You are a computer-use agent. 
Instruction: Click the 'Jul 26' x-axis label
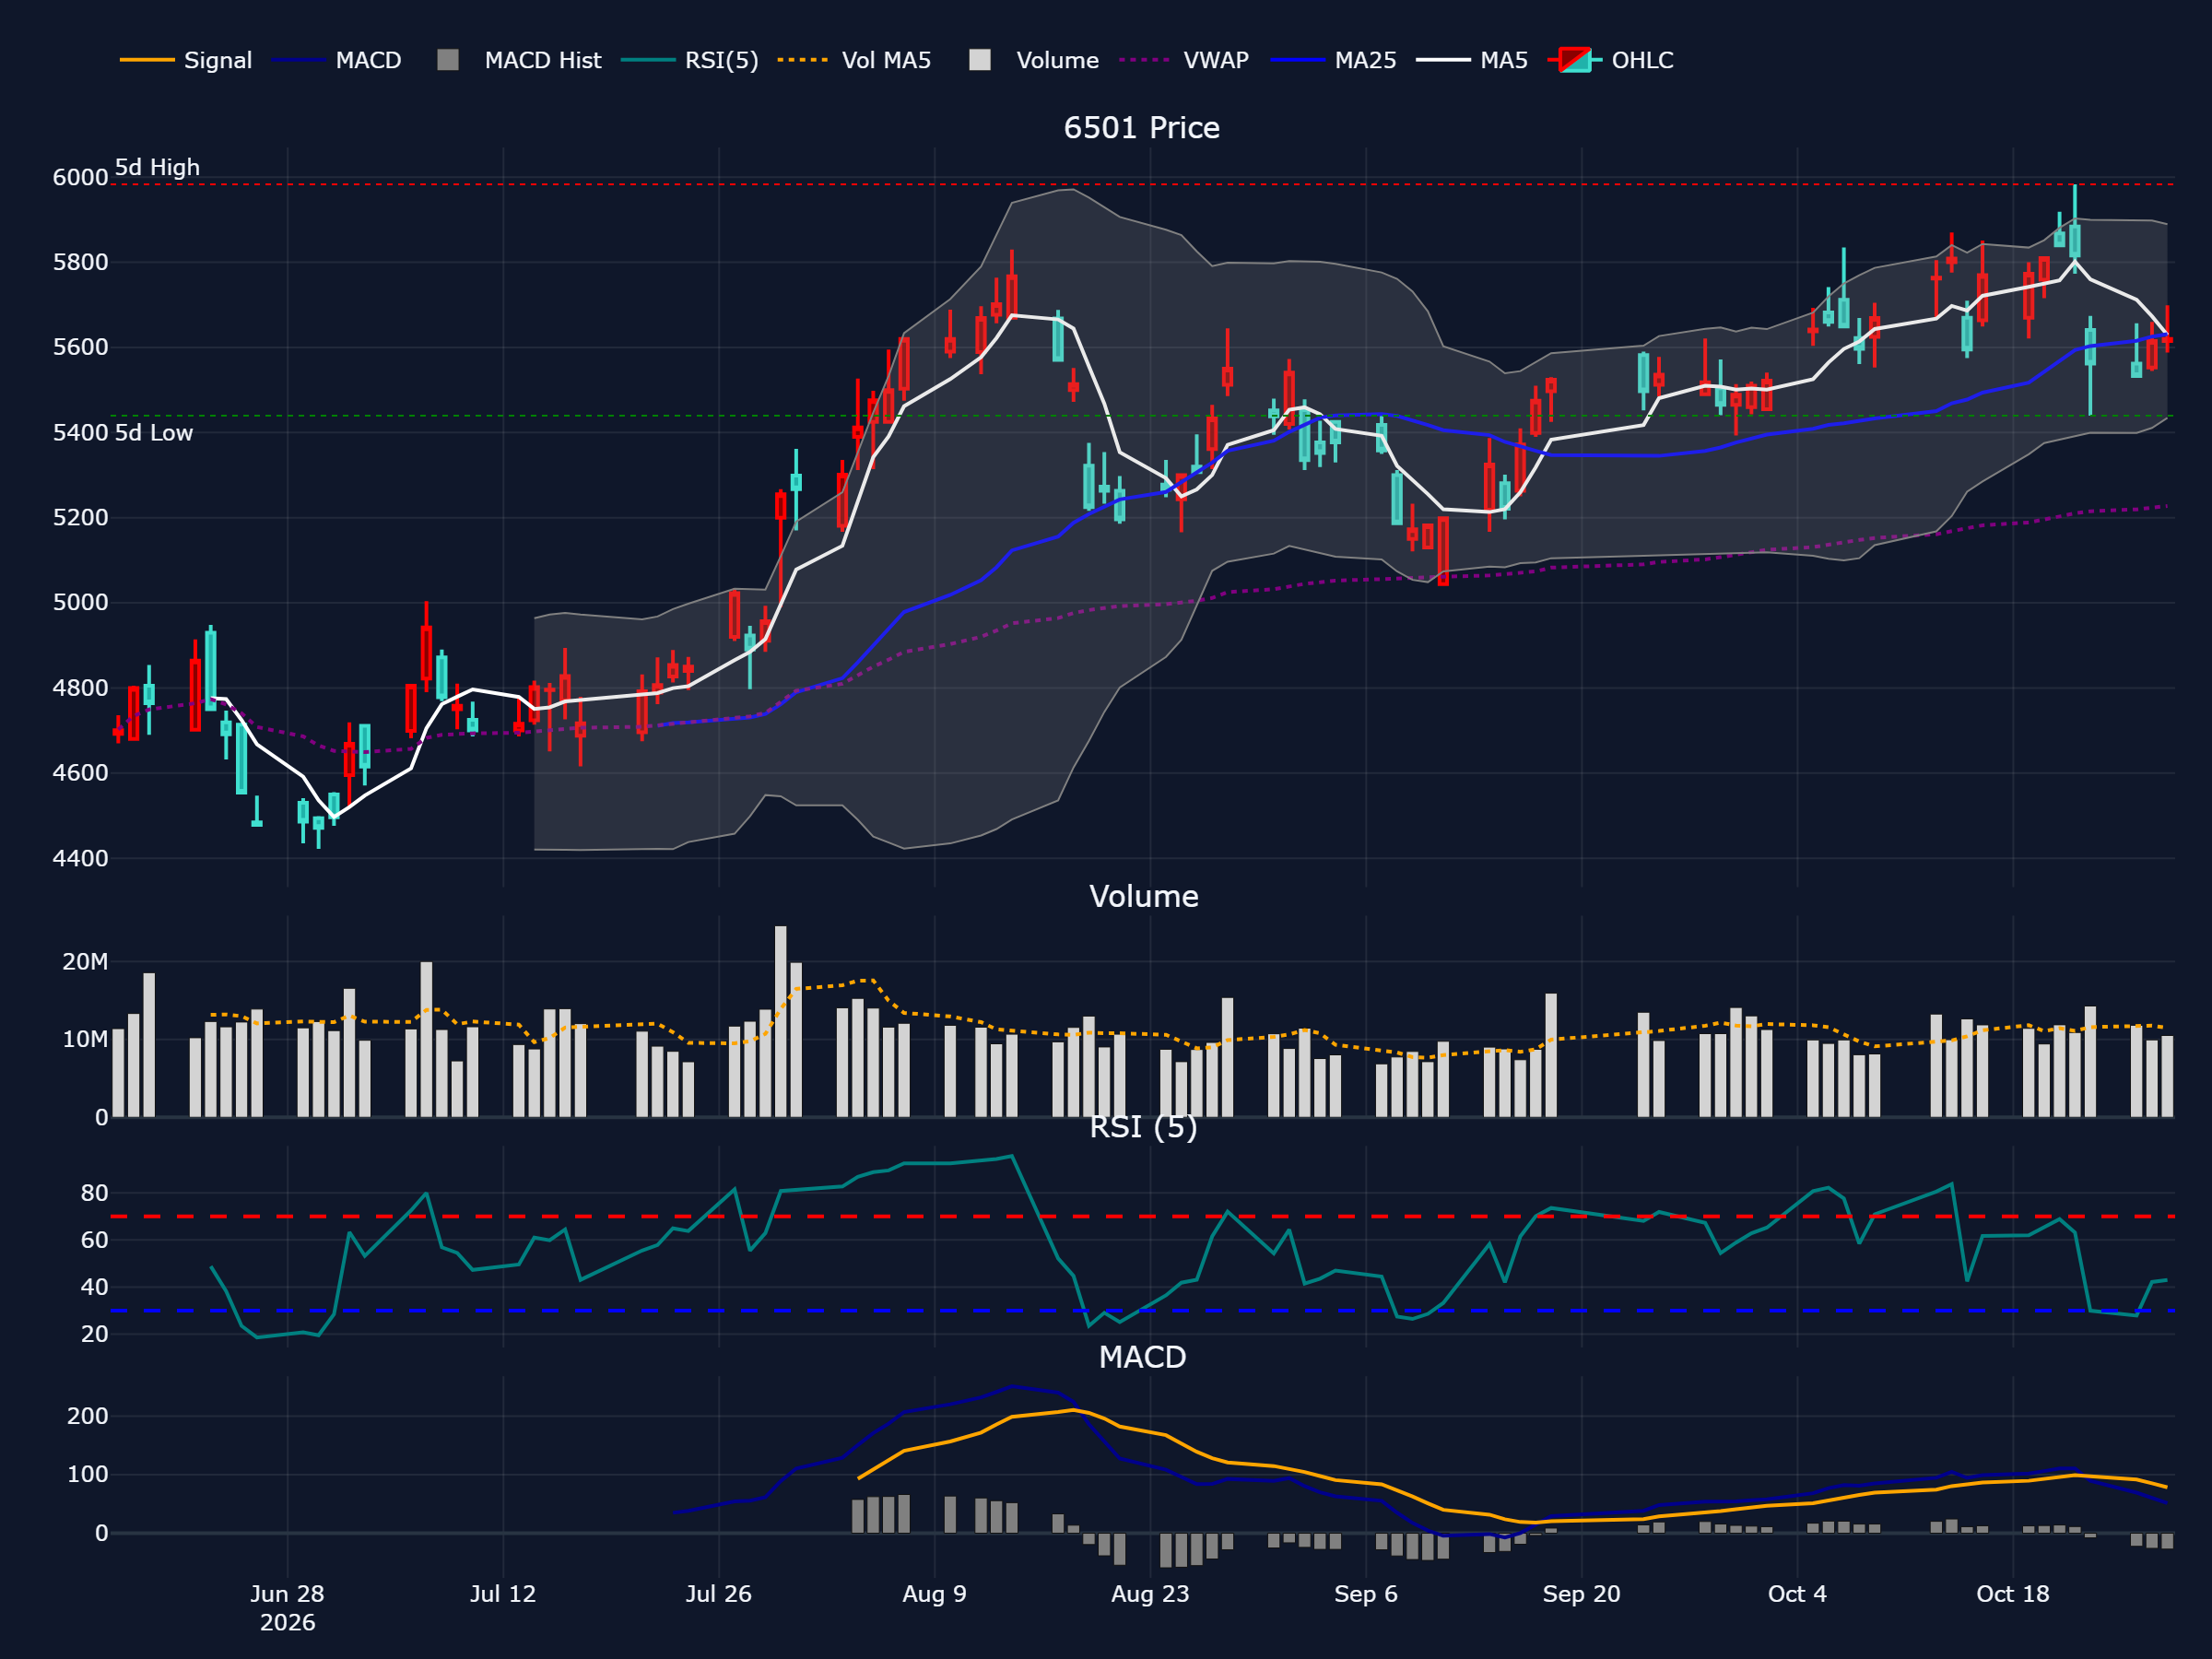(x=718, y=1594)
